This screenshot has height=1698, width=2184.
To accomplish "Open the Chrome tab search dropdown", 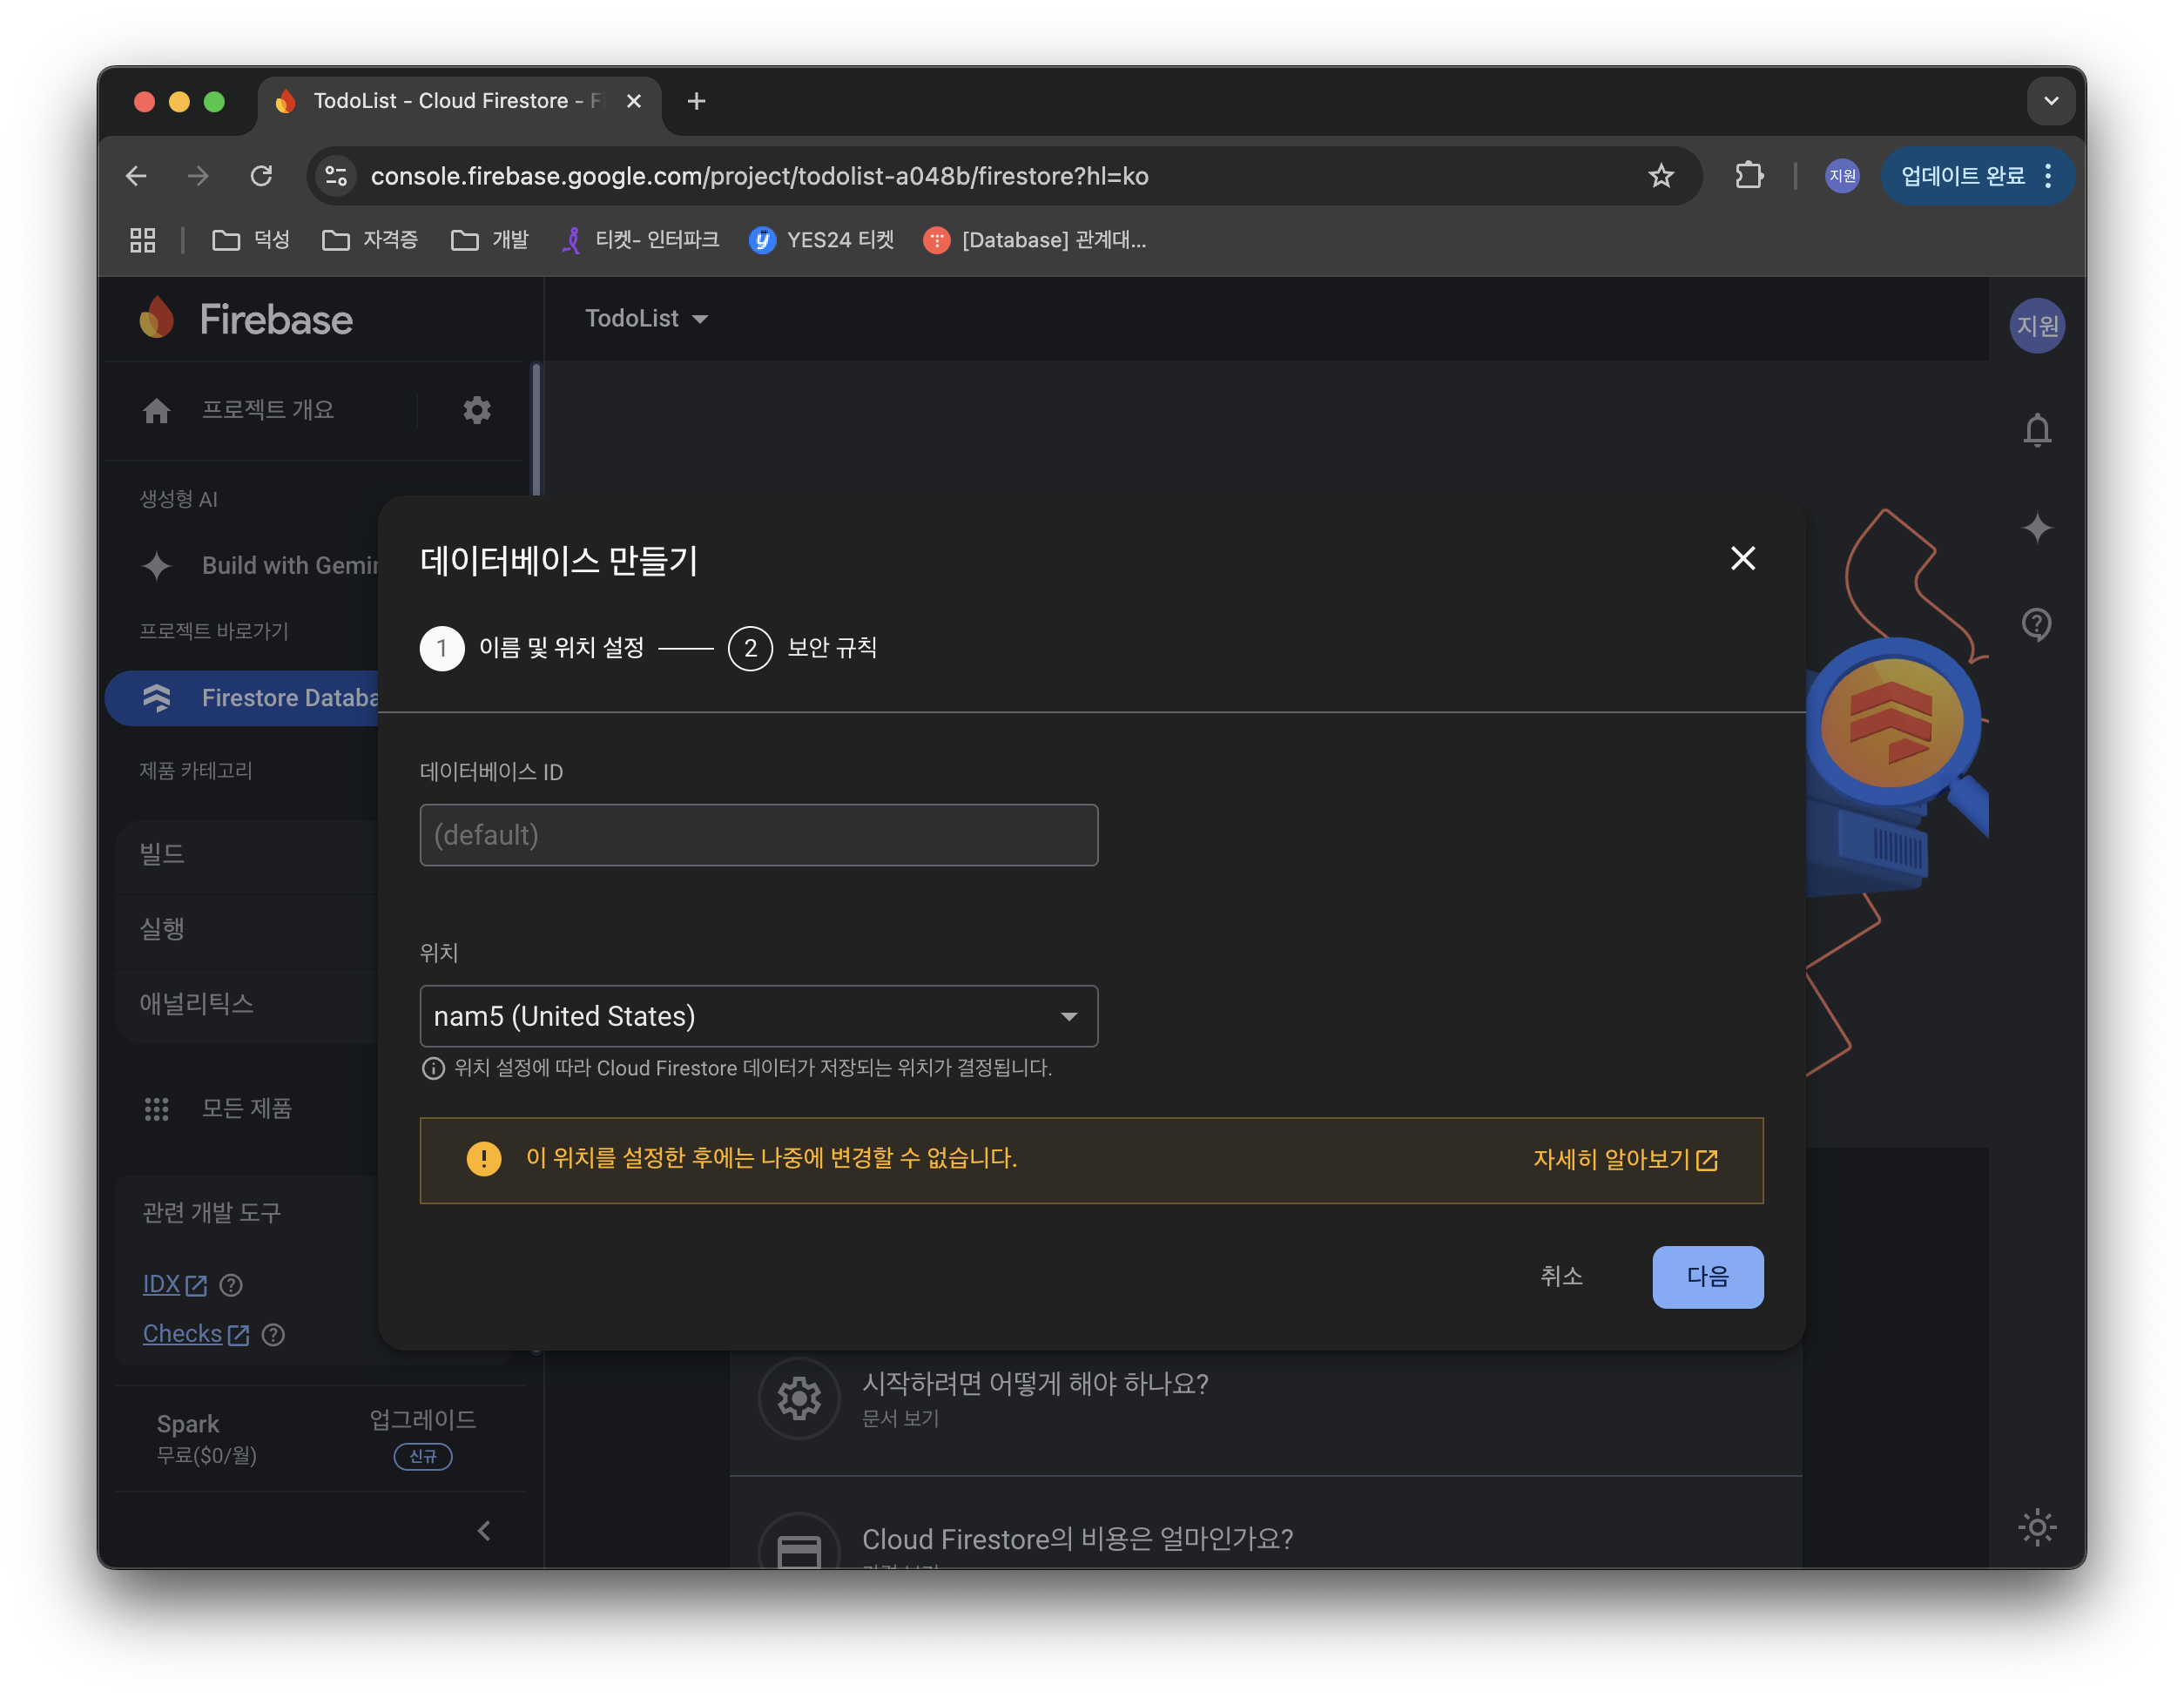I will (x=2050, y=101).
